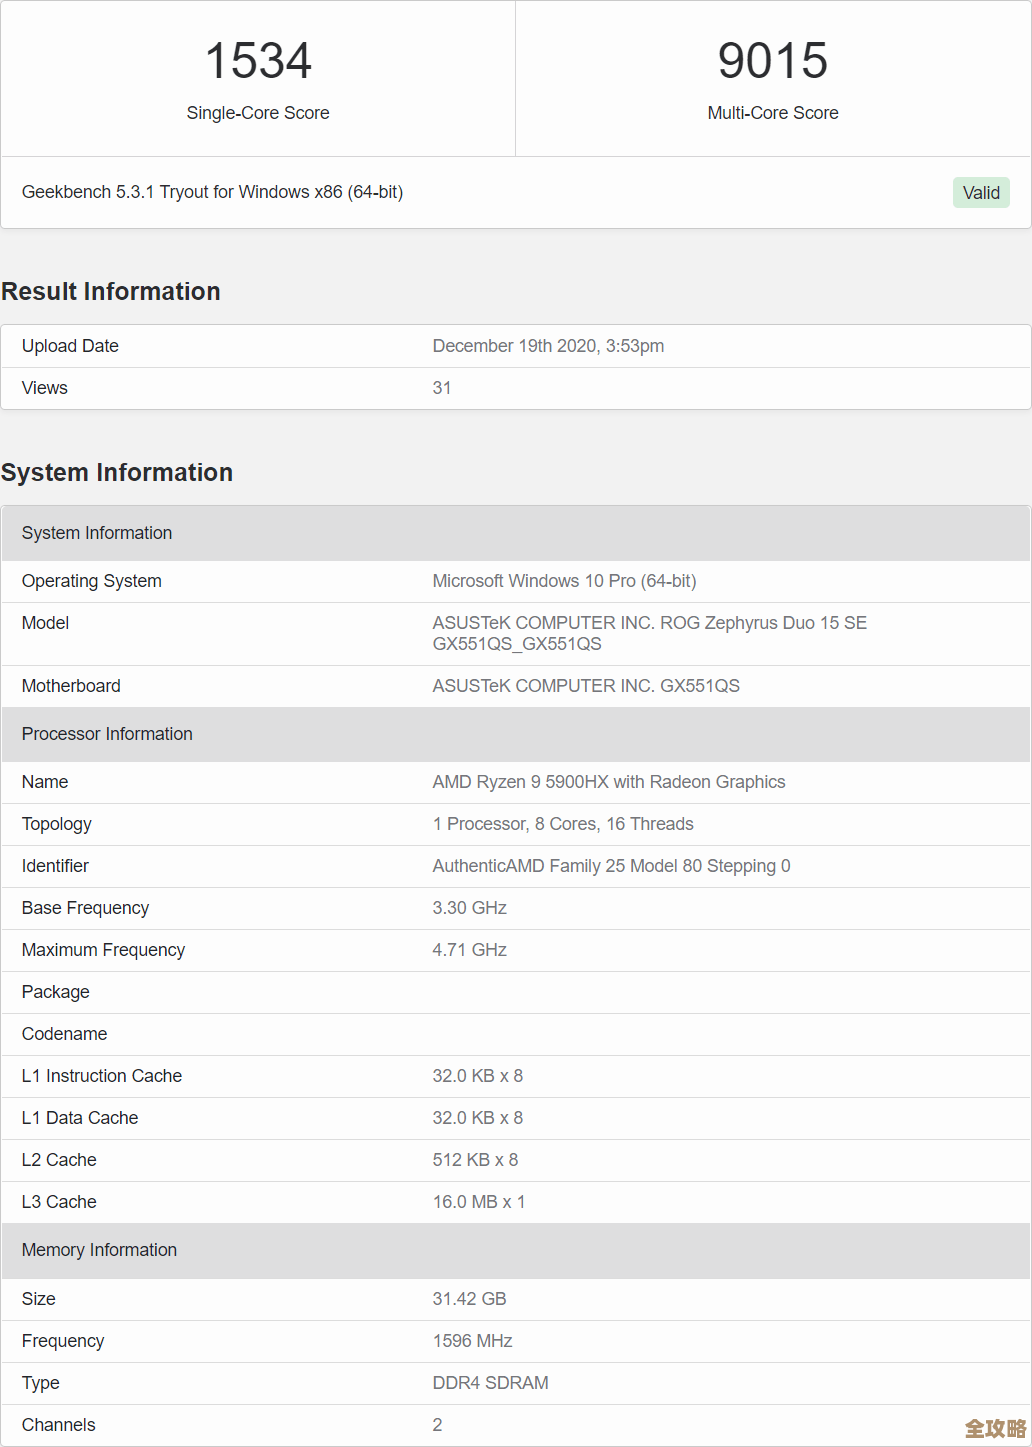Image resolution: width=1032 pixels, height=1447 pixels.
Task: Click the Processor Information section header
Action: pos(107,734)
